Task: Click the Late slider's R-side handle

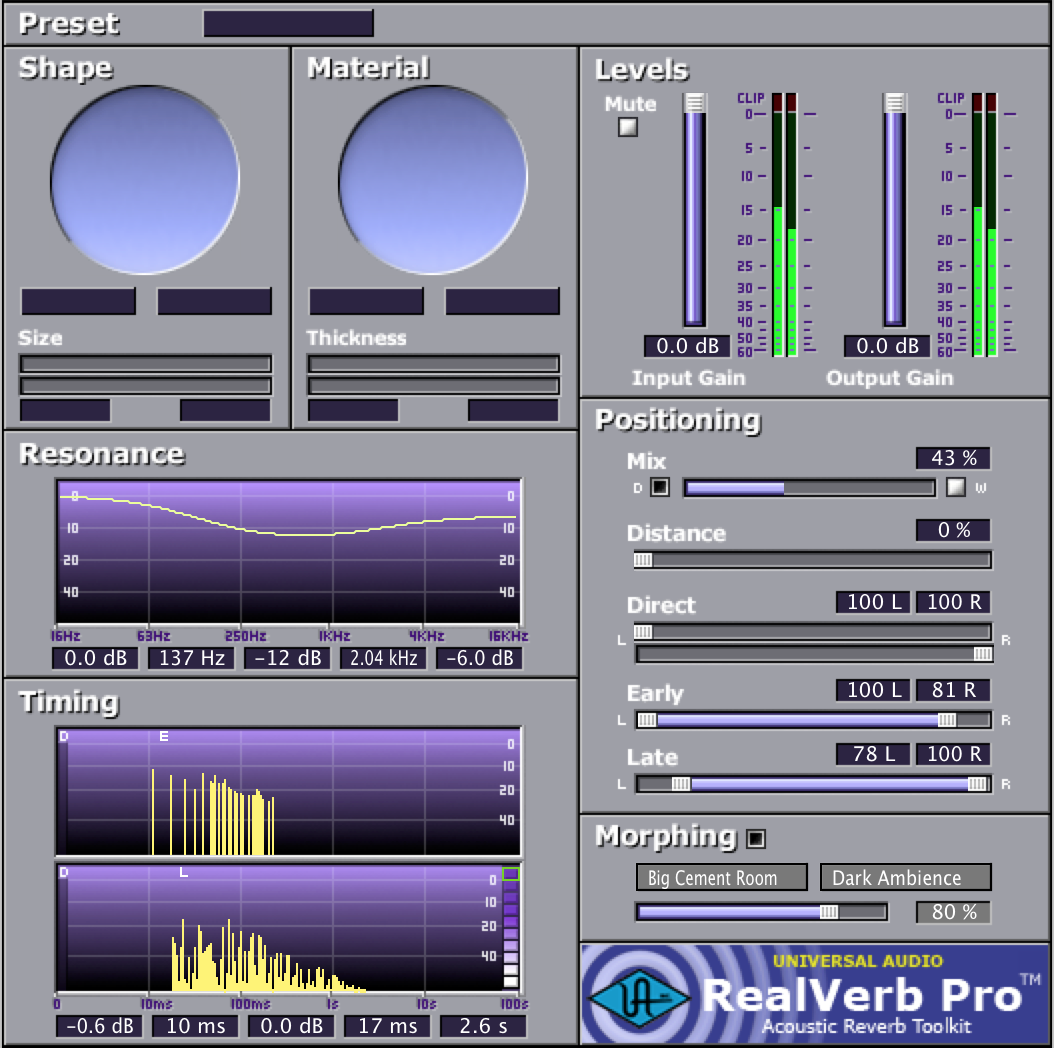Action: pyautogui.click(x=977, y=784)
